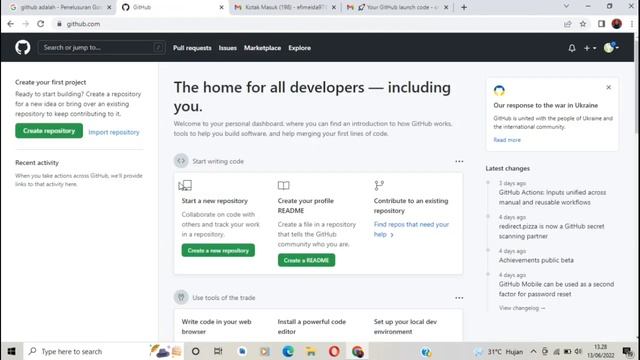Click the green Create repository button
Screen dimensions: 640x360
[49, 131]
